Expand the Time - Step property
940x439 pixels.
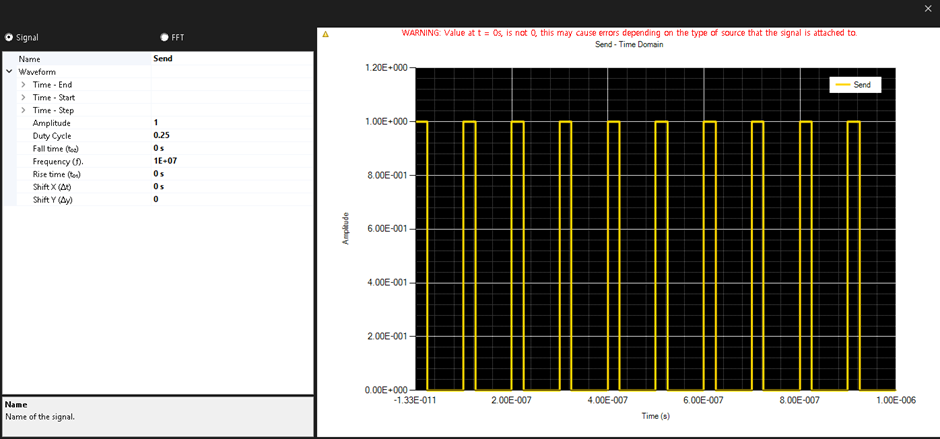23,110
